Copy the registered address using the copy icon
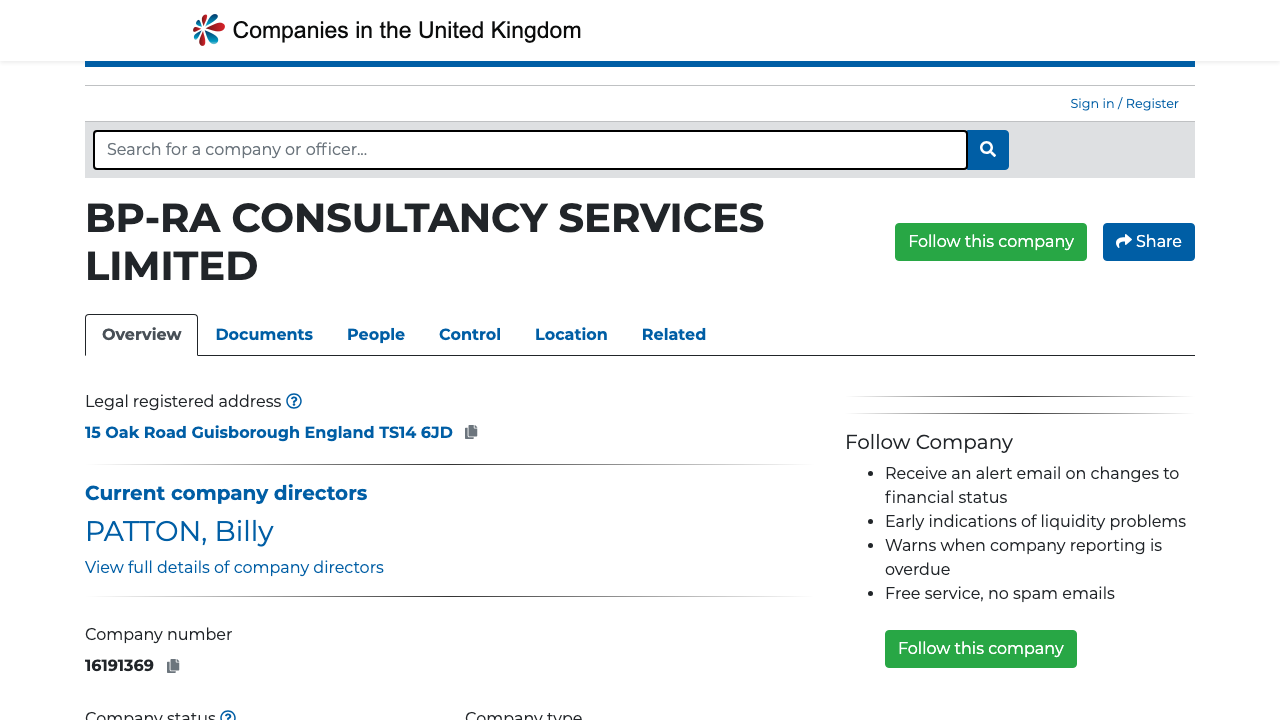1280x720 pixels. point(471,431)
